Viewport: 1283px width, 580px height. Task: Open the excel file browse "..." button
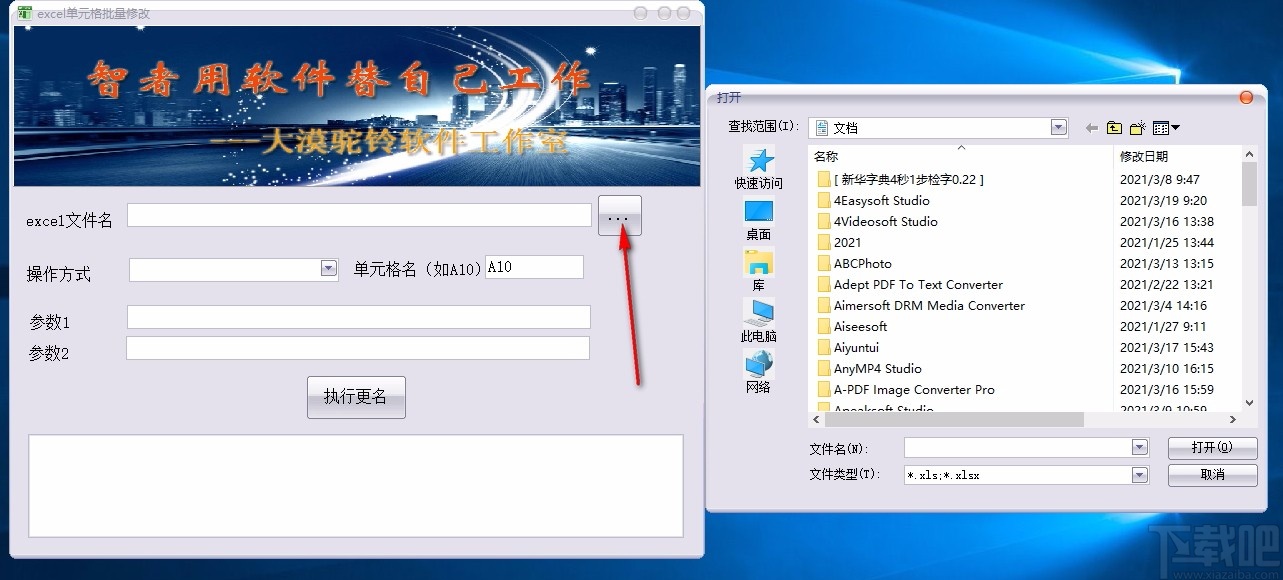coord(618,215)
